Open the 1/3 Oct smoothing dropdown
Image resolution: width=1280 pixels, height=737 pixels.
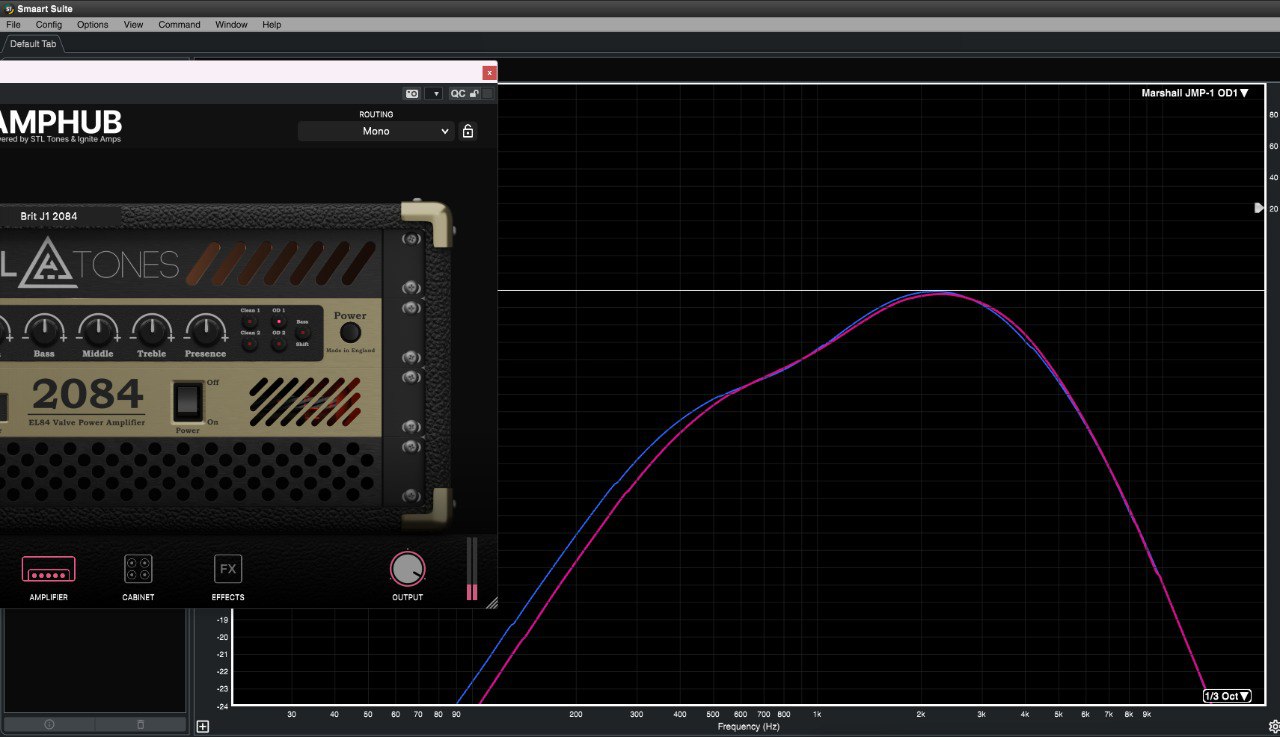[x=1227, y=696]
